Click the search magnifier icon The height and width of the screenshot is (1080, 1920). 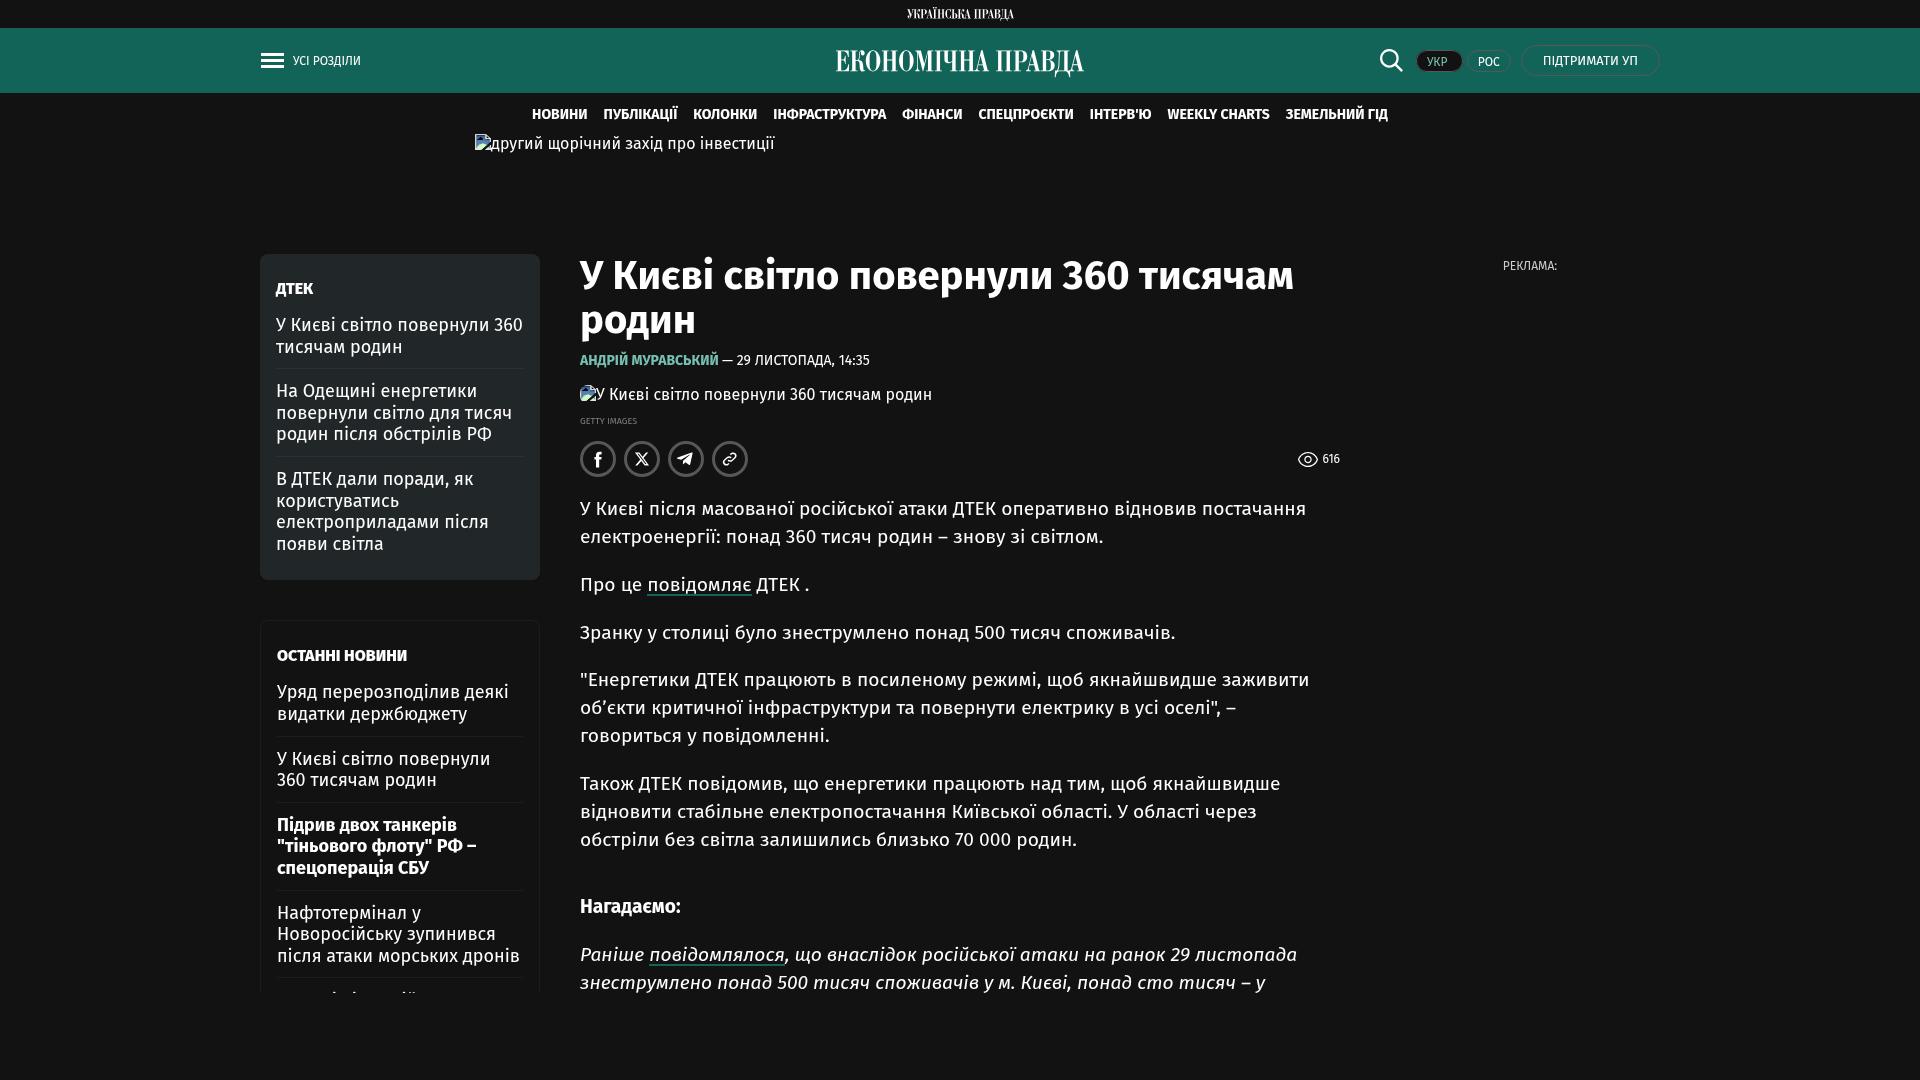[1391, 60]
